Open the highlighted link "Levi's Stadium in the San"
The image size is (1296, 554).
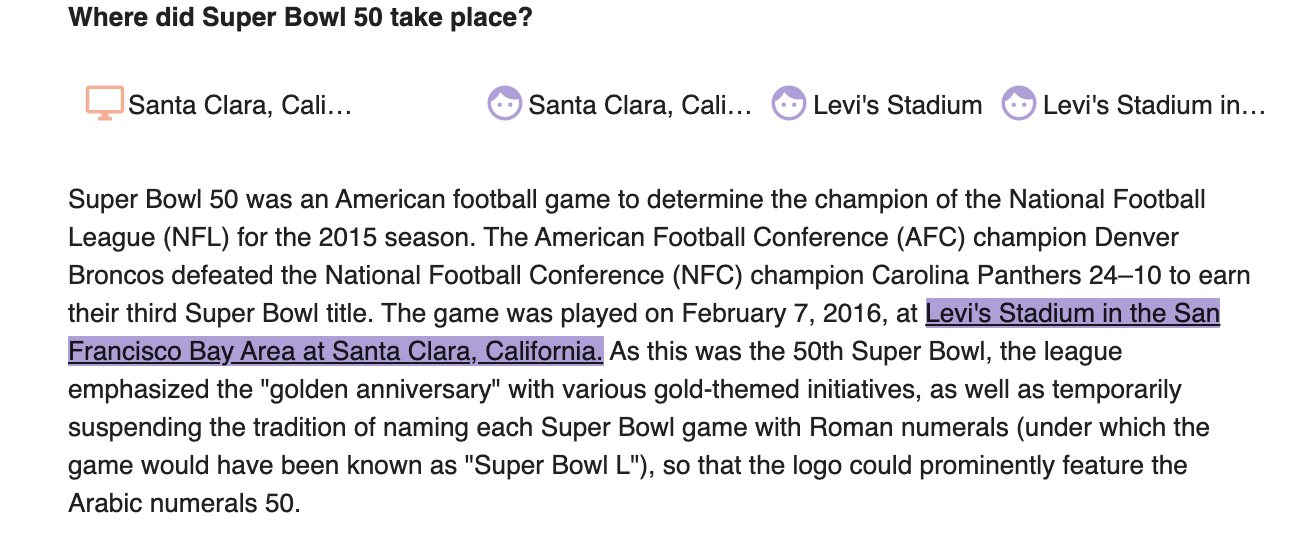pos(1073,313)
